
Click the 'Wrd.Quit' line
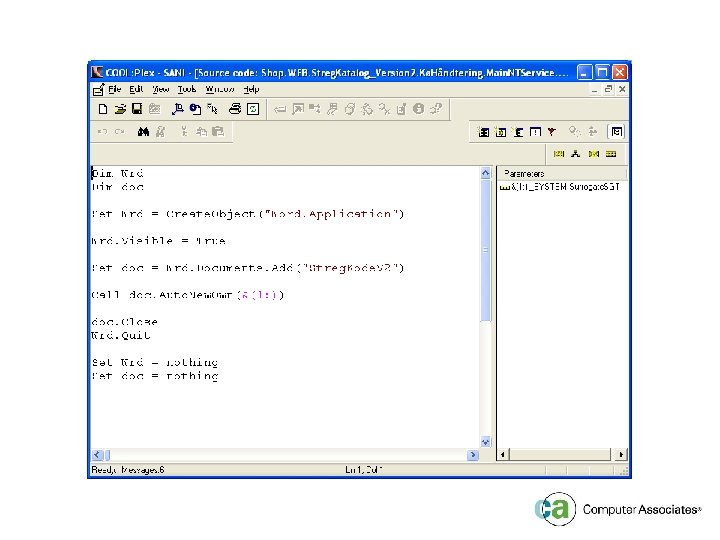coord(121,335)
